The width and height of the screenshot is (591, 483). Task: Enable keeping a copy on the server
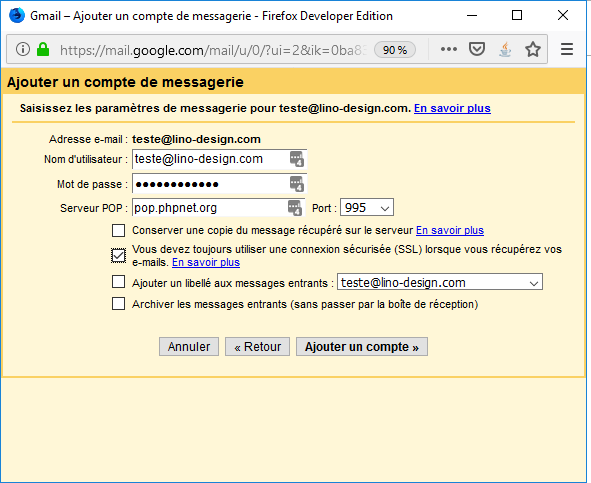(x=118, y=230)
